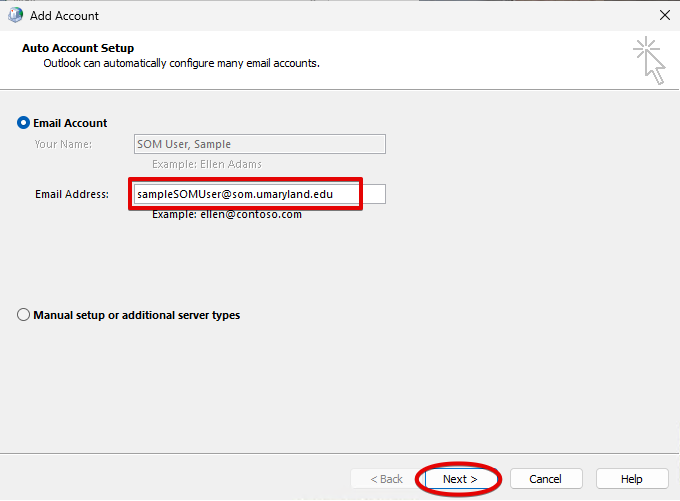Click the Auto Account Setup heading

(78, 48)
